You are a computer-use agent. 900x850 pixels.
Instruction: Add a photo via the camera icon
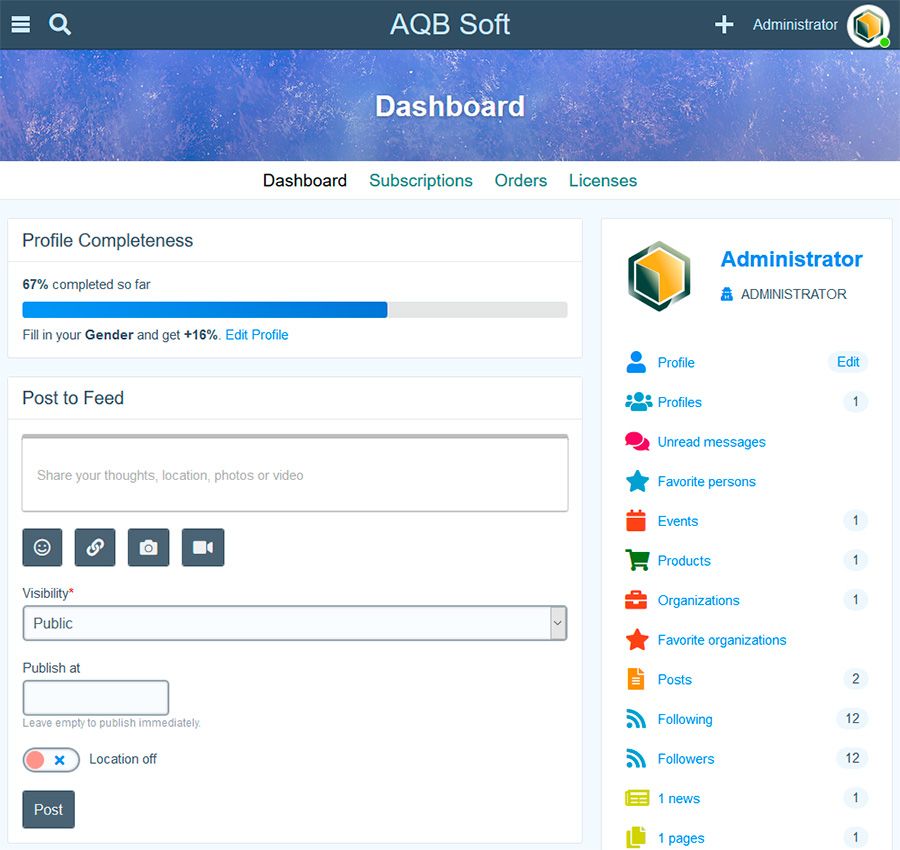point(148,547)
